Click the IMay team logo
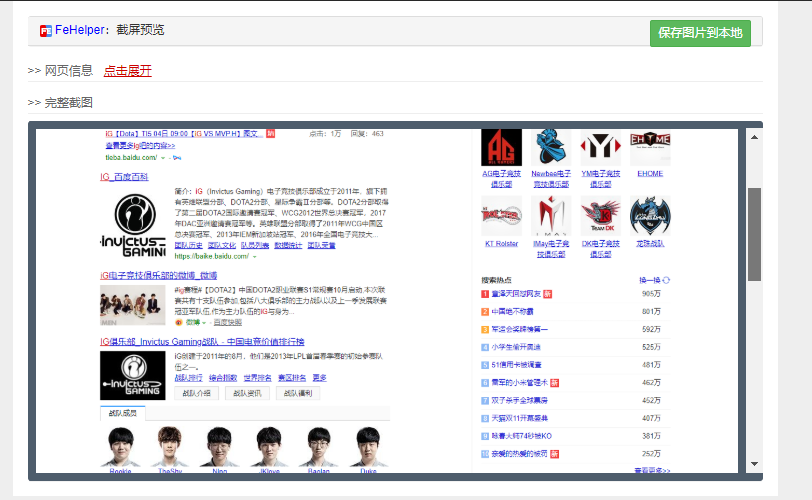Viewport: 812px width, 500px height. point(551,216)
